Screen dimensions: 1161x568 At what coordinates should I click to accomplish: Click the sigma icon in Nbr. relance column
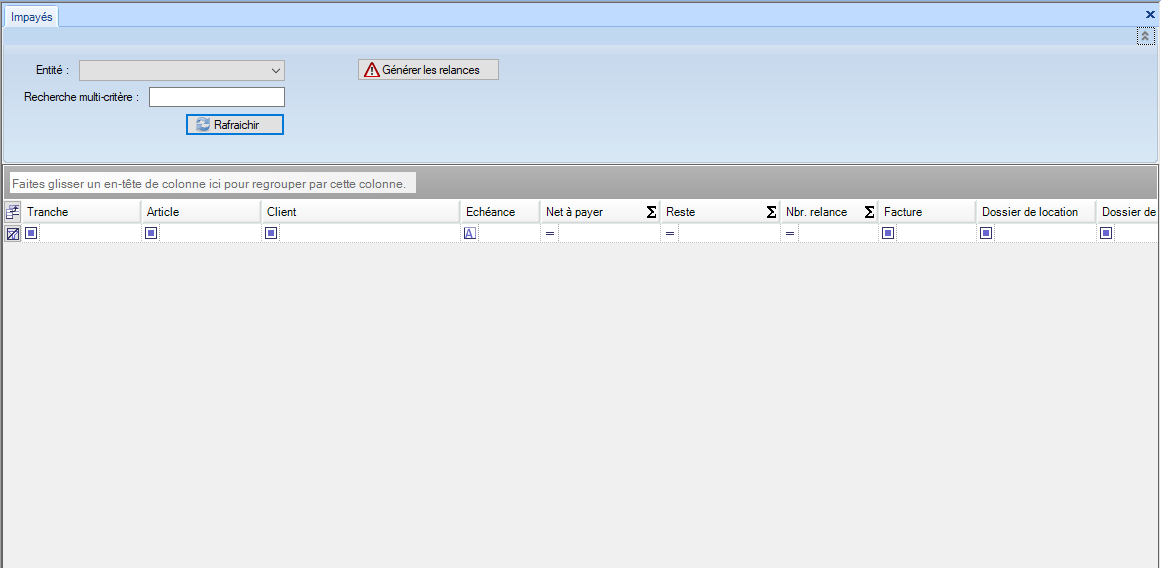(869, 212)
